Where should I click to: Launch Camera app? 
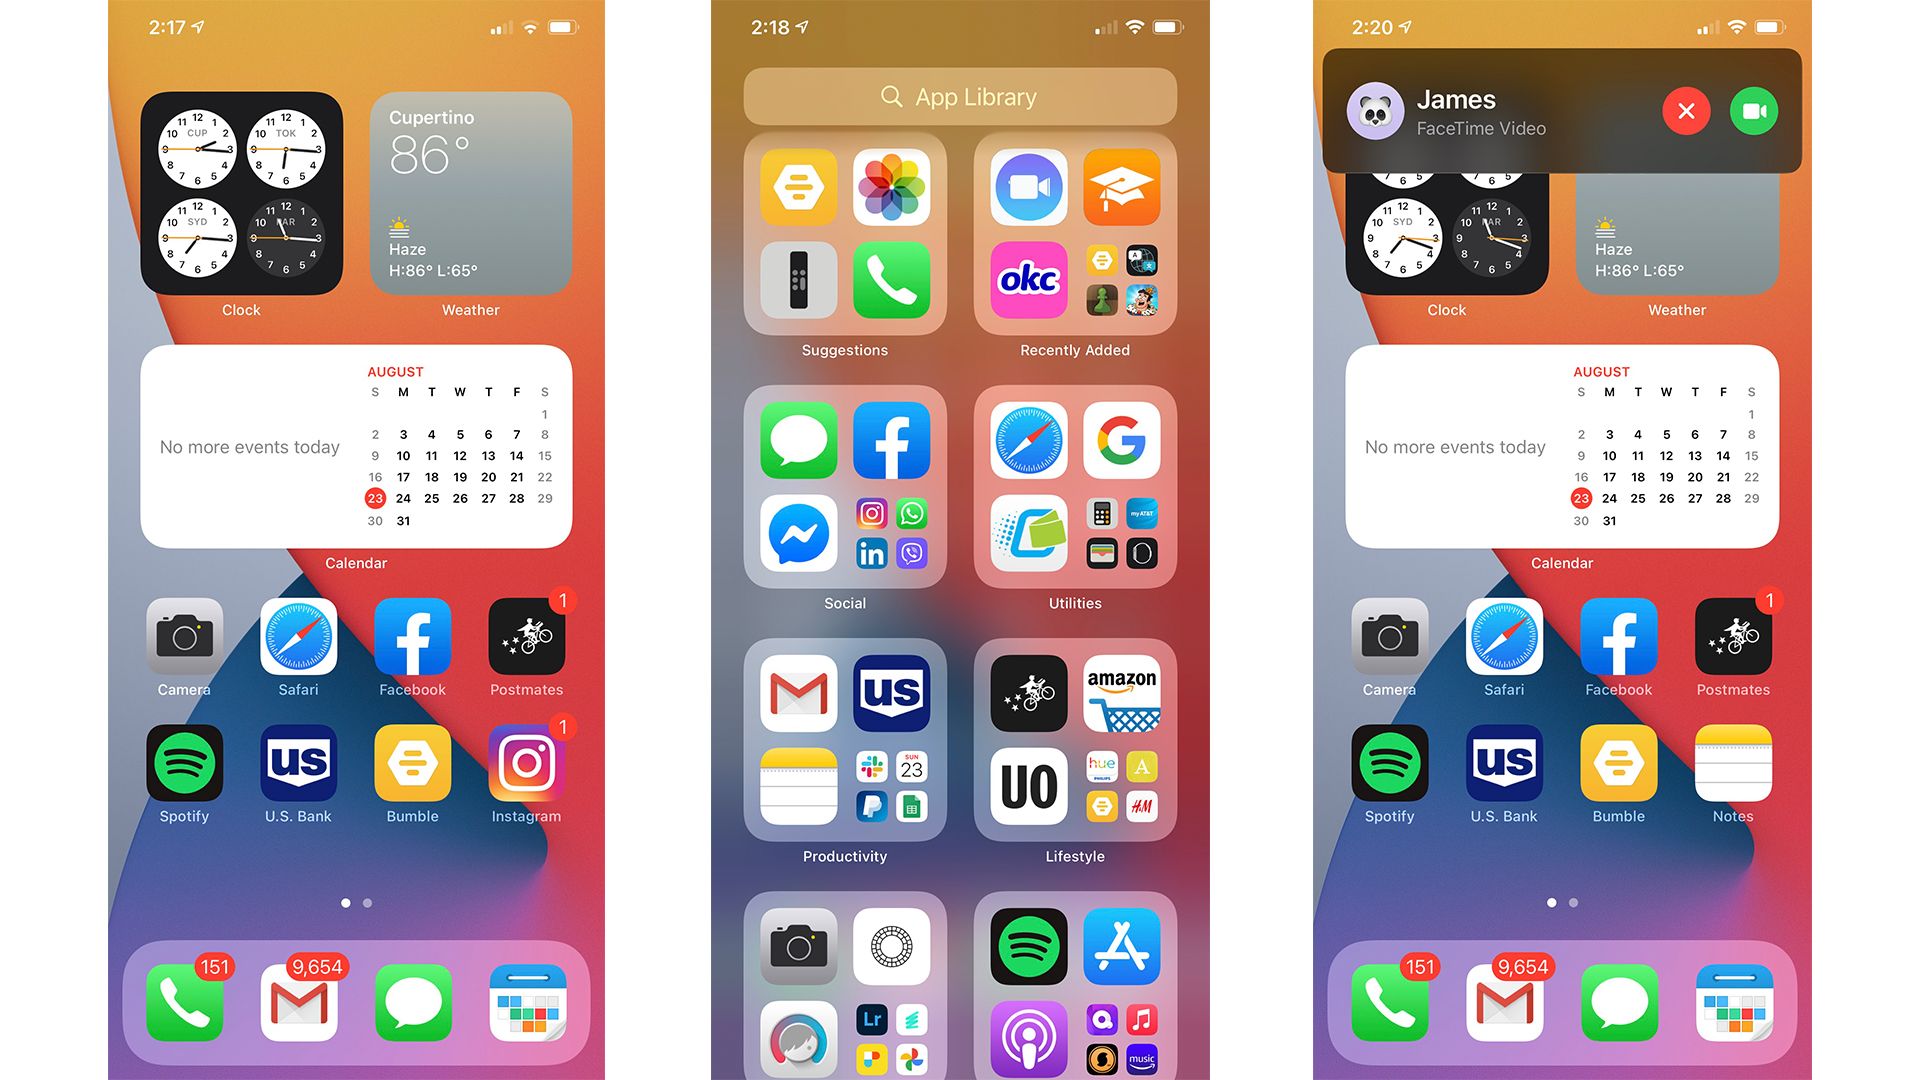click(186, 641)
